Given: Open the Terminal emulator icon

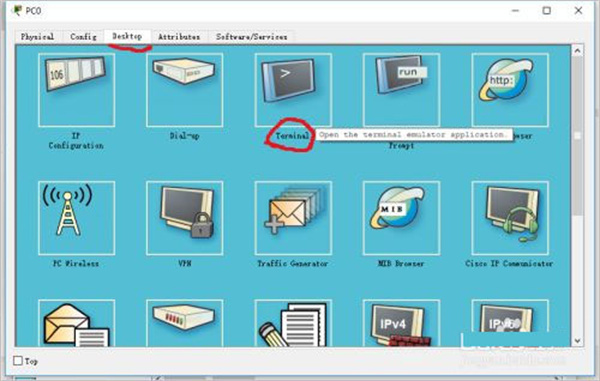Looking at the screenshot, I should [x=293, y=90].
